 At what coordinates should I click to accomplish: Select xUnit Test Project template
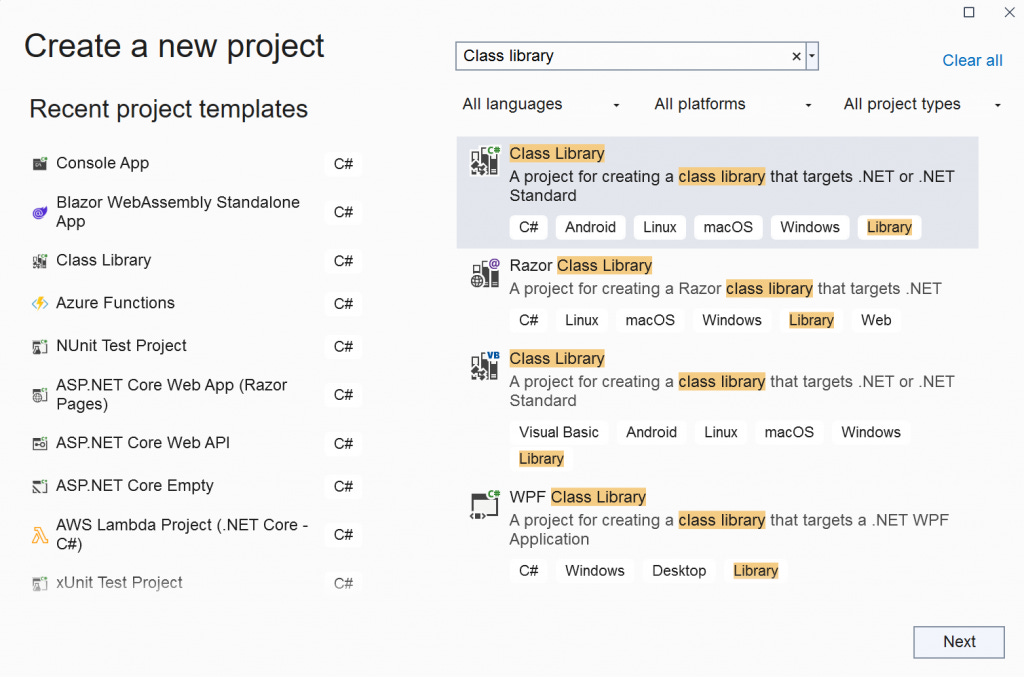[x=119, y=583]
